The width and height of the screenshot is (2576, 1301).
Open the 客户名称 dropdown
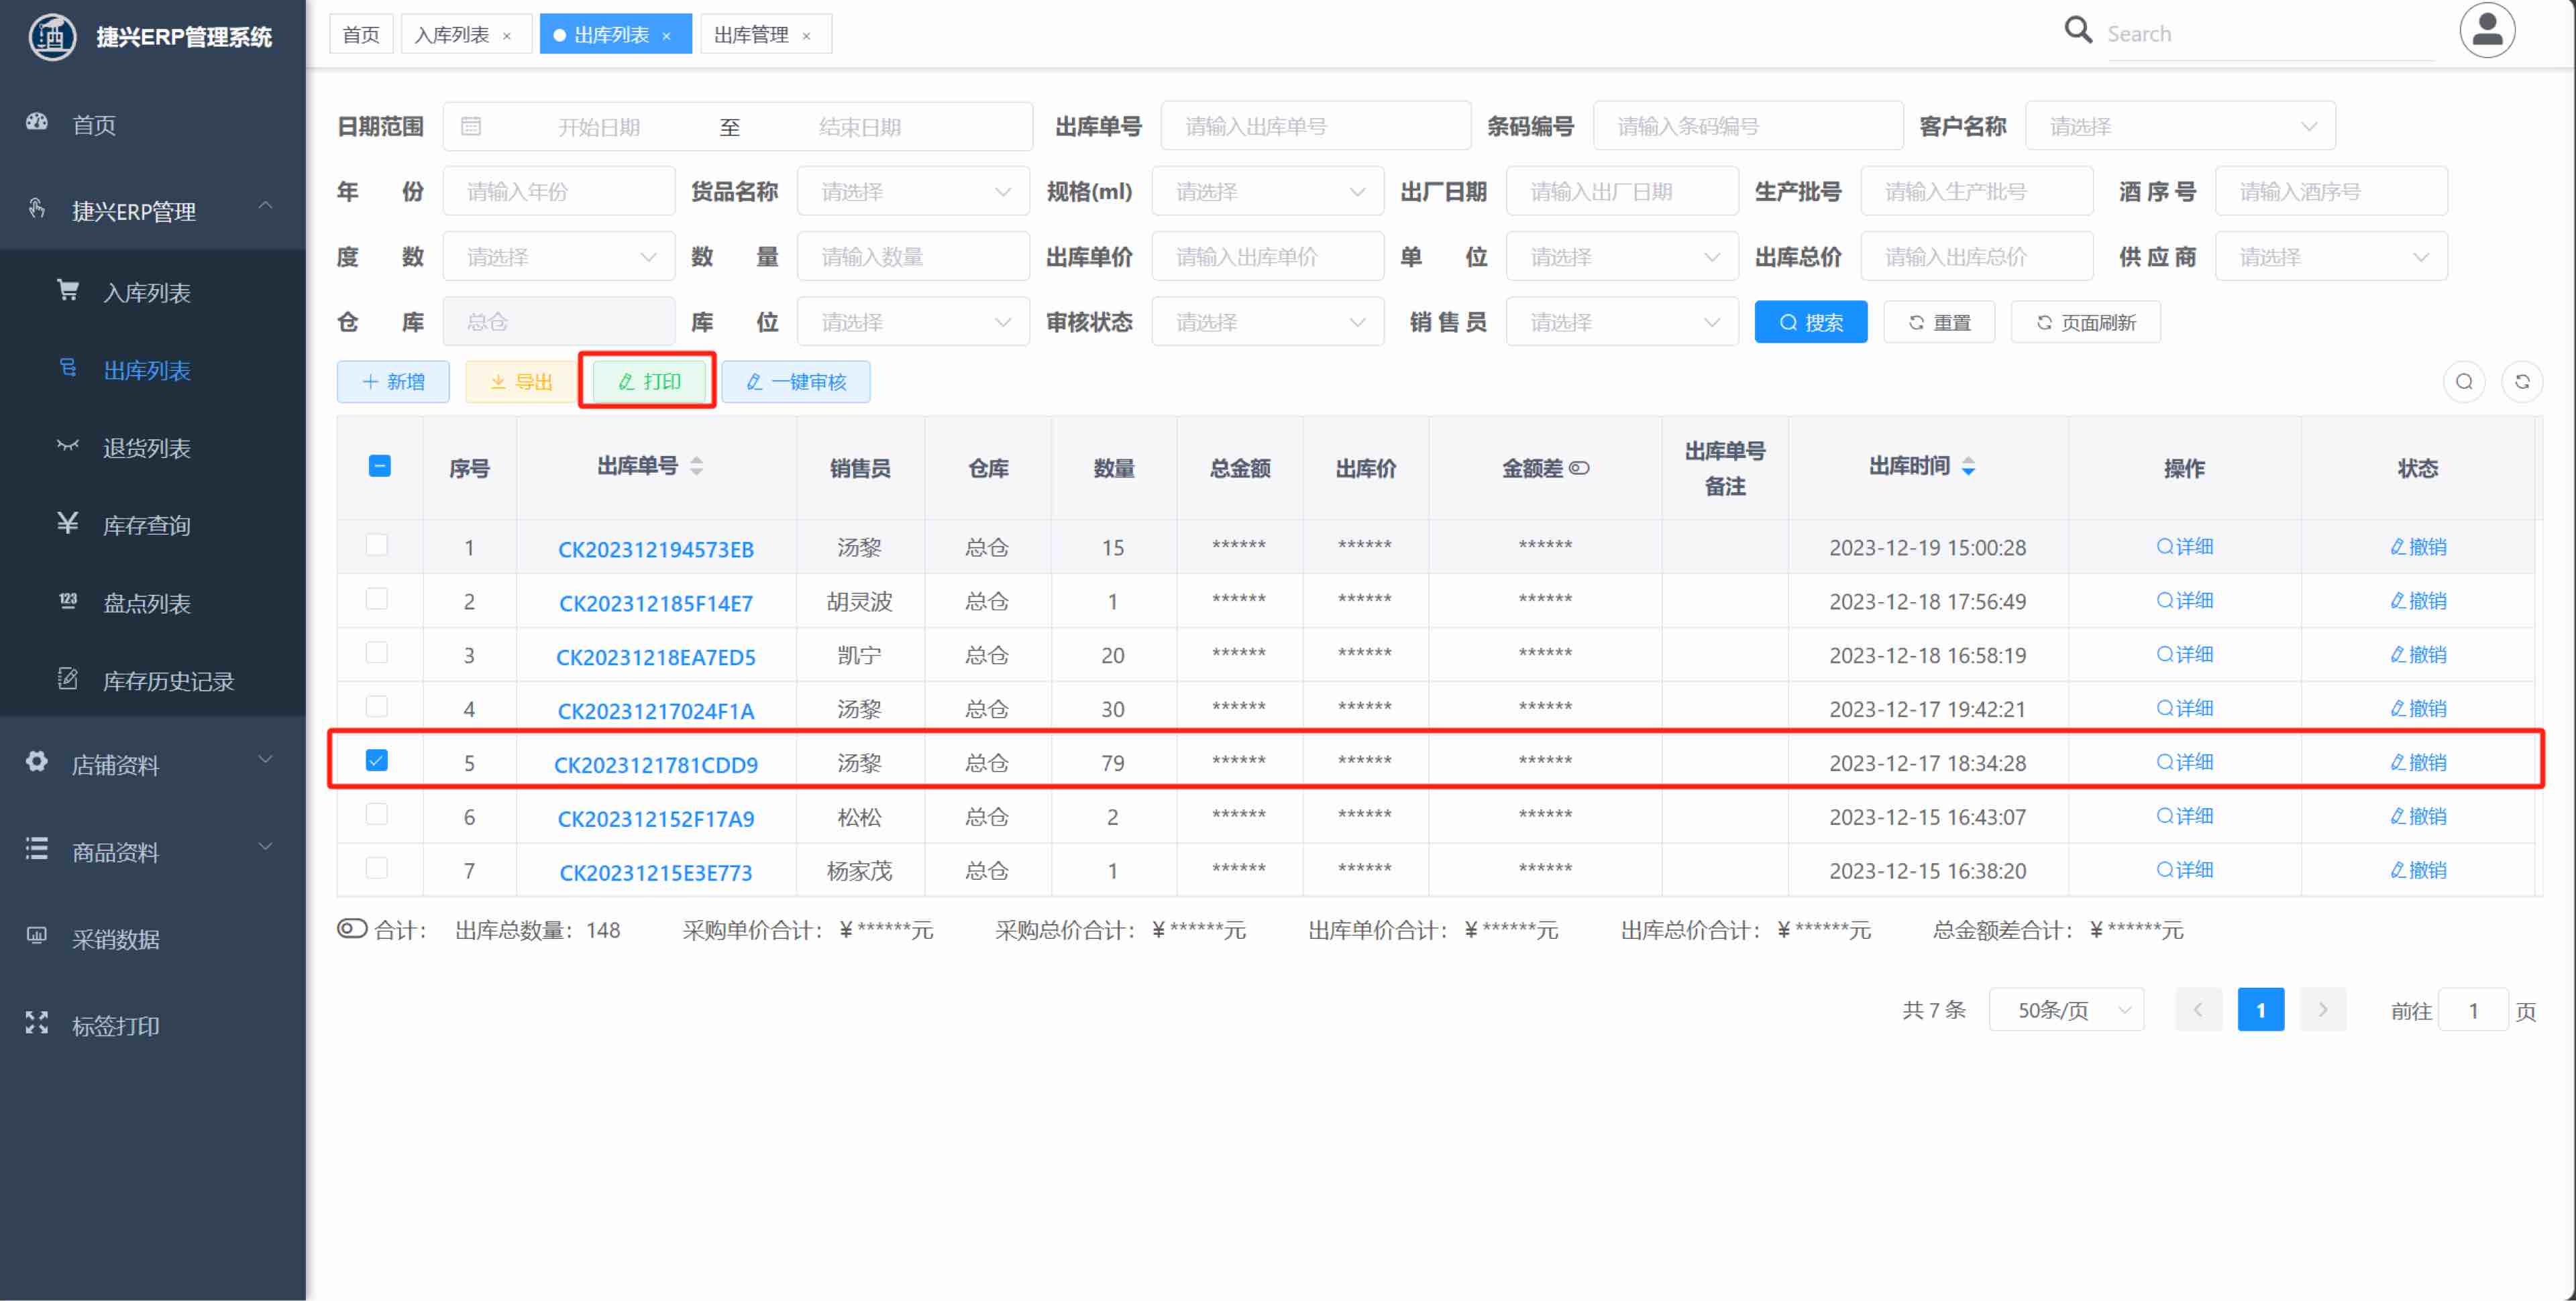tap(2180, 126)
